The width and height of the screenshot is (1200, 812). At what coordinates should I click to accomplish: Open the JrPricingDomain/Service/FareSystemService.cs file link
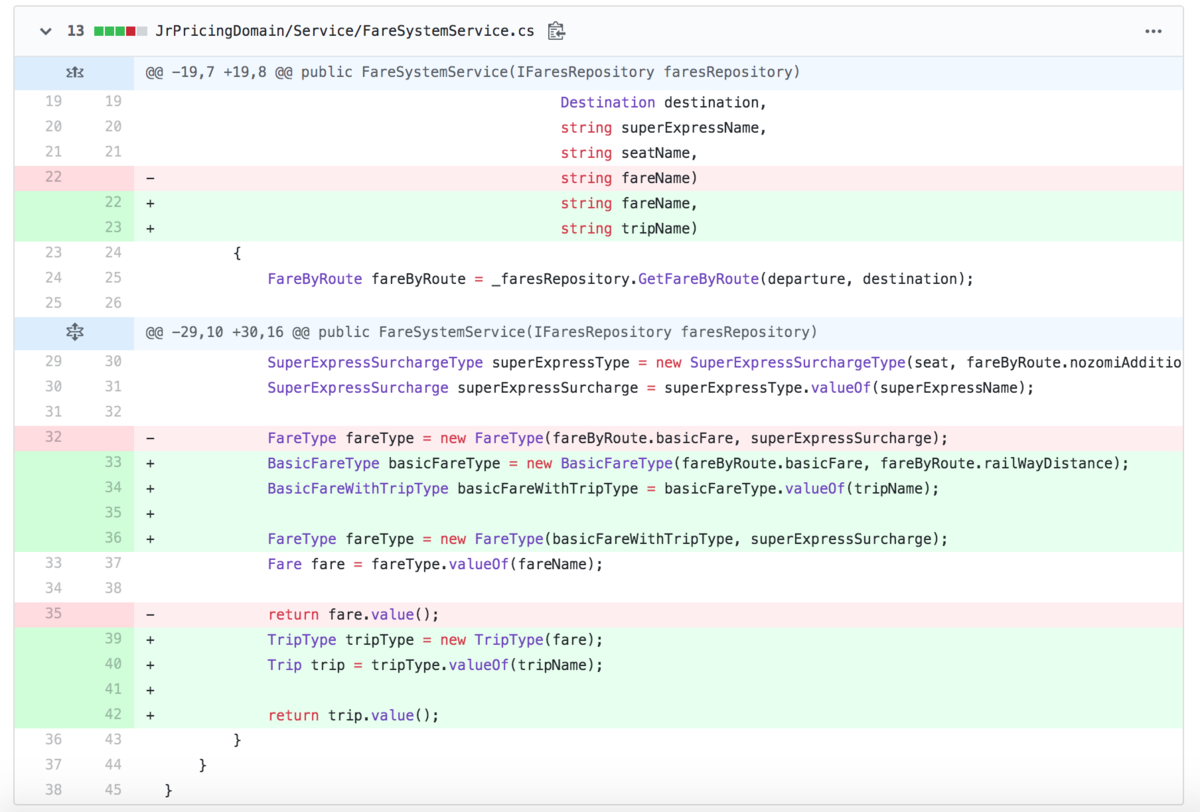(x=345, y=31)
